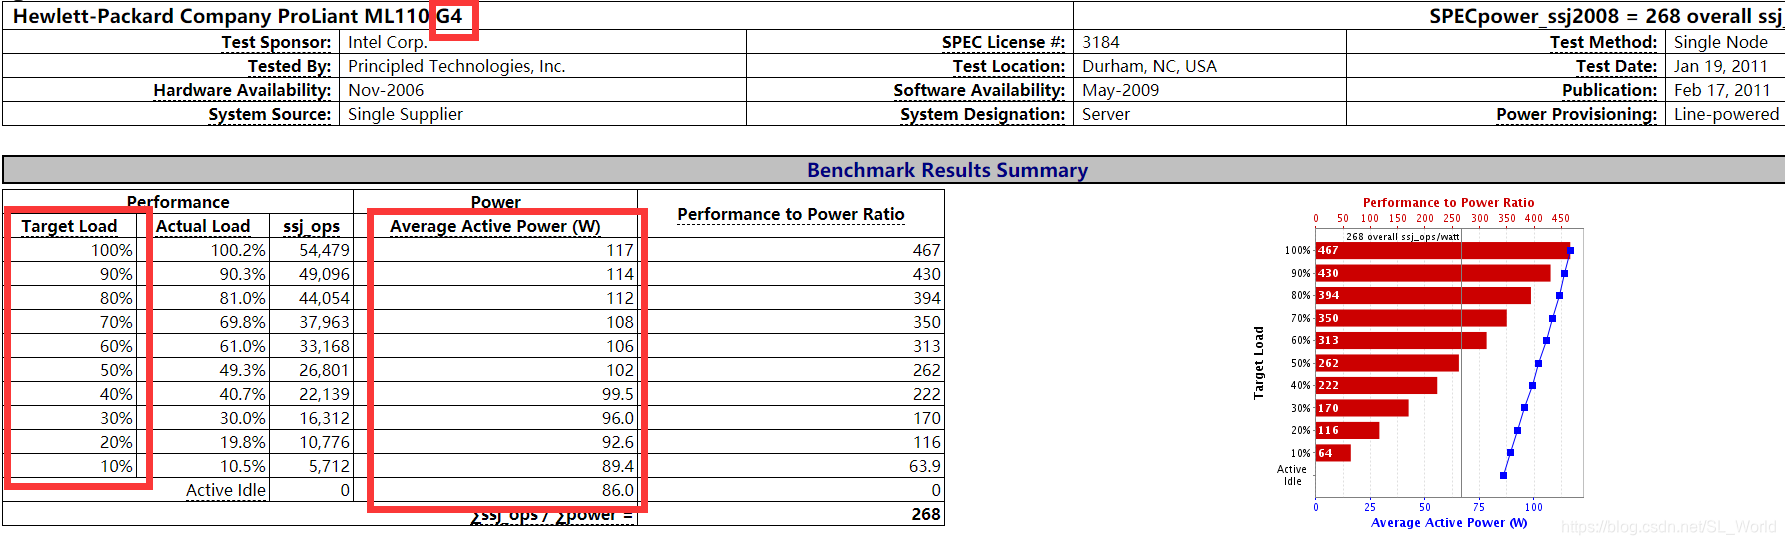Select the Server designation value

click(x=1106, y=114)
